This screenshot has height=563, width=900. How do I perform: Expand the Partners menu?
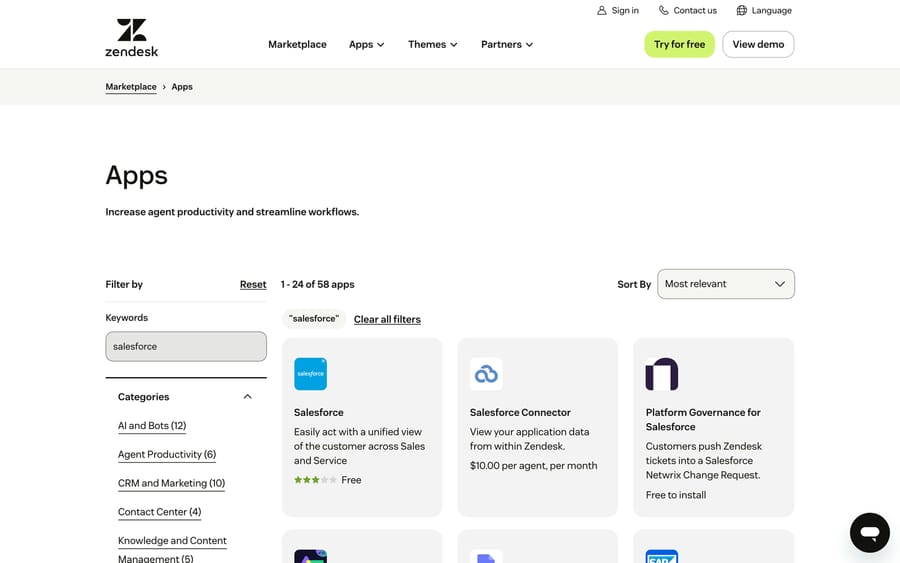507,44
